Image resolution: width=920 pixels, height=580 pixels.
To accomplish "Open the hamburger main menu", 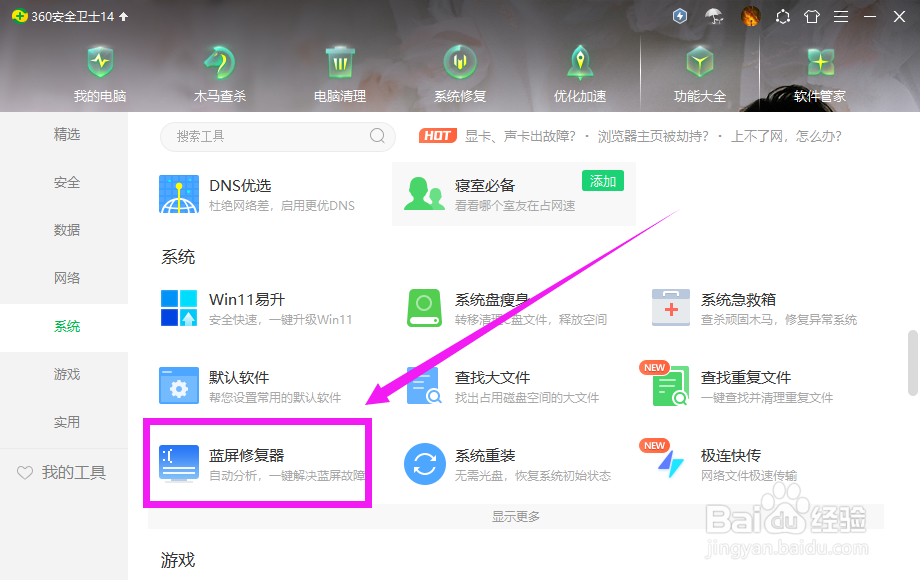I will pyautogui.click(x=840, y=16).
